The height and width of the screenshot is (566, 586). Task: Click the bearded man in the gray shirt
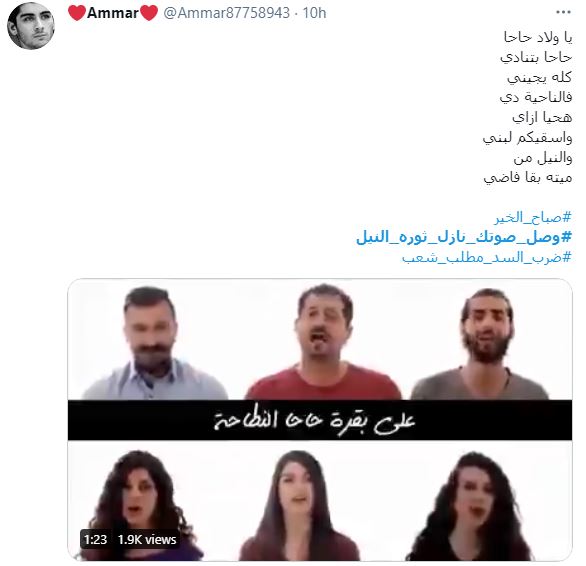pyautogui.click(x=482, y=344)
